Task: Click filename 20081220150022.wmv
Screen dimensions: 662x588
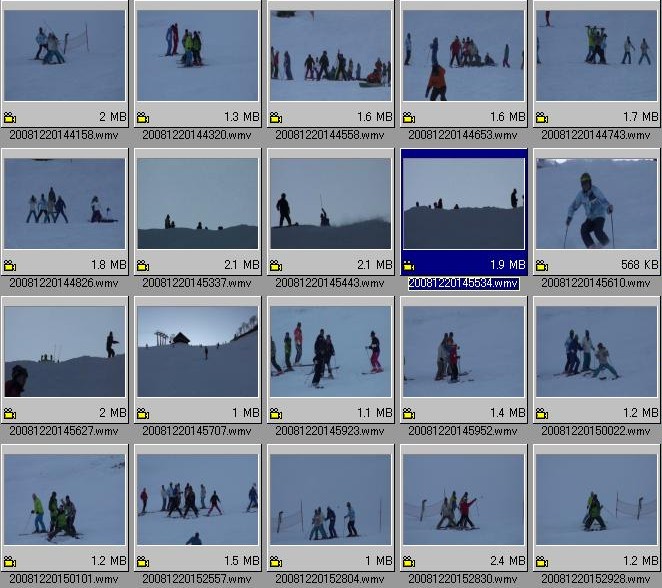Action: pyautogui.click(x=596, y=431)
